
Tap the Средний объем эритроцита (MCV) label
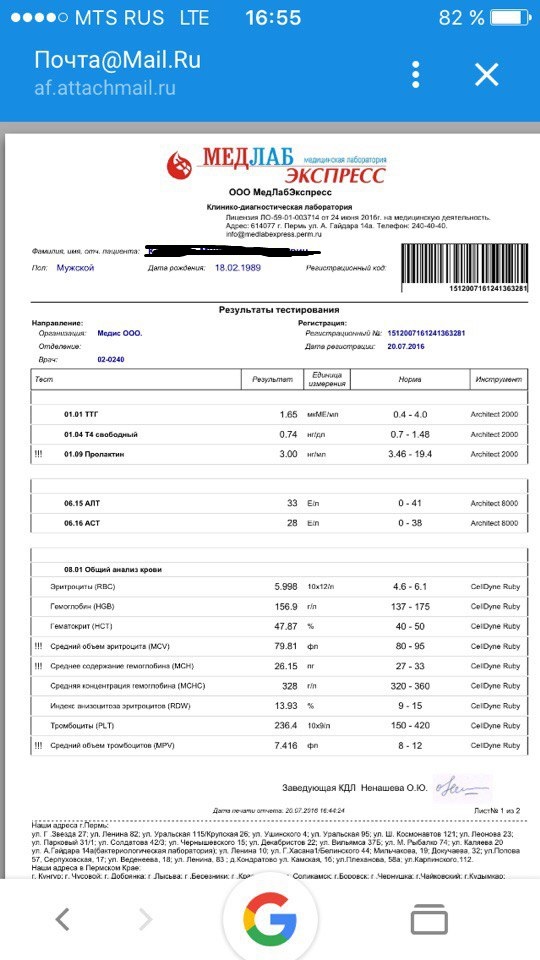(x=109, y=647)
